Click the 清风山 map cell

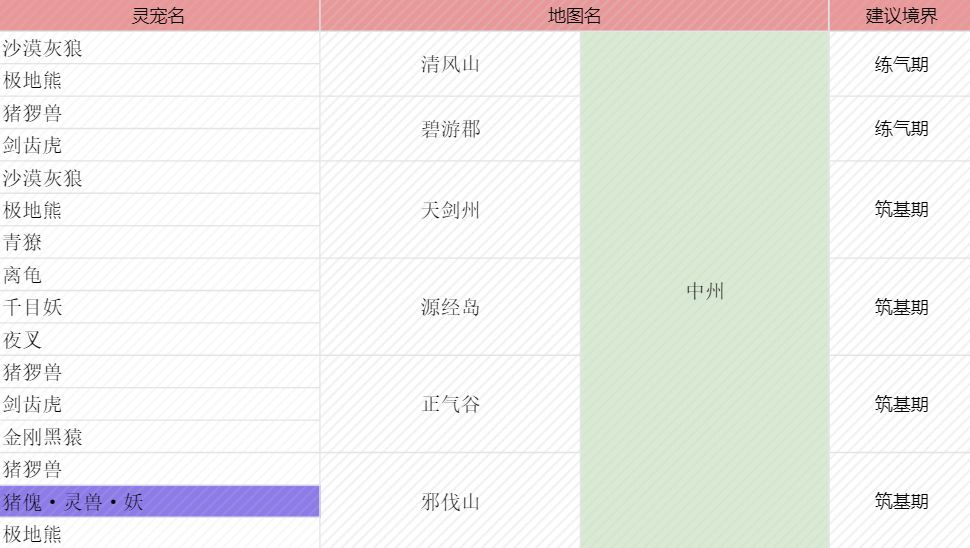[x=450, y=65]
